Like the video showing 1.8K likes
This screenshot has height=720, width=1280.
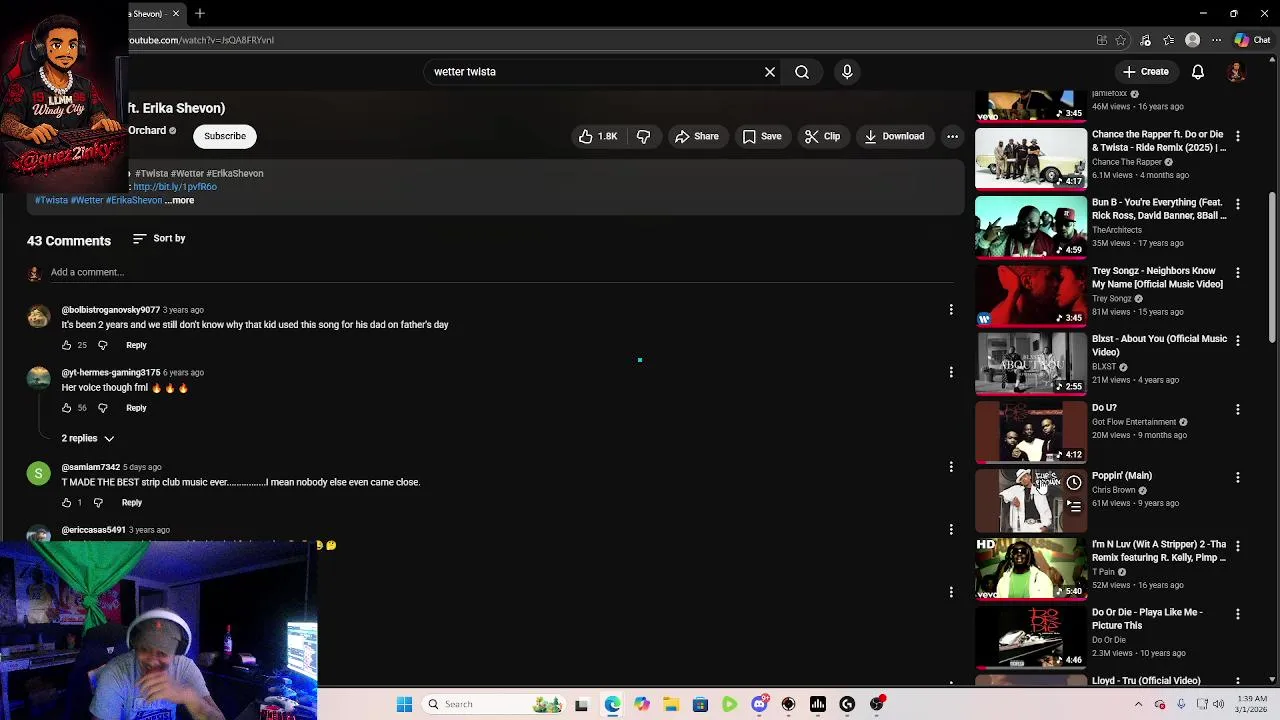coord(598,136)
